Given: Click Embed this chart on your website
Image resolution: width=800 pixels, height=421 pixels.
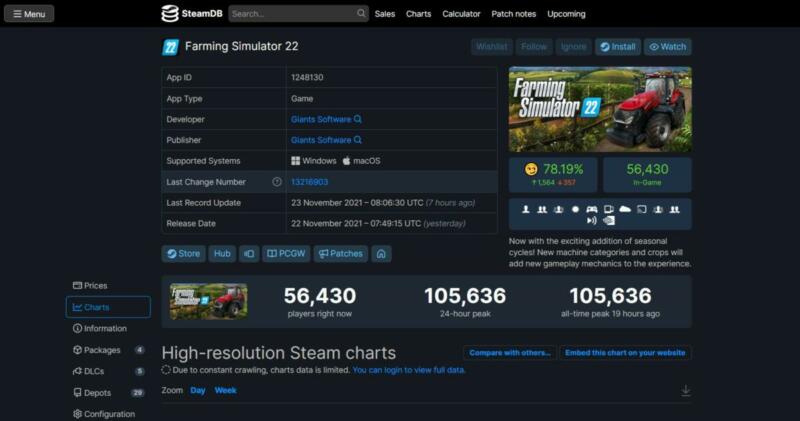Looking at the screenshot, I should [x=625, y=353].
